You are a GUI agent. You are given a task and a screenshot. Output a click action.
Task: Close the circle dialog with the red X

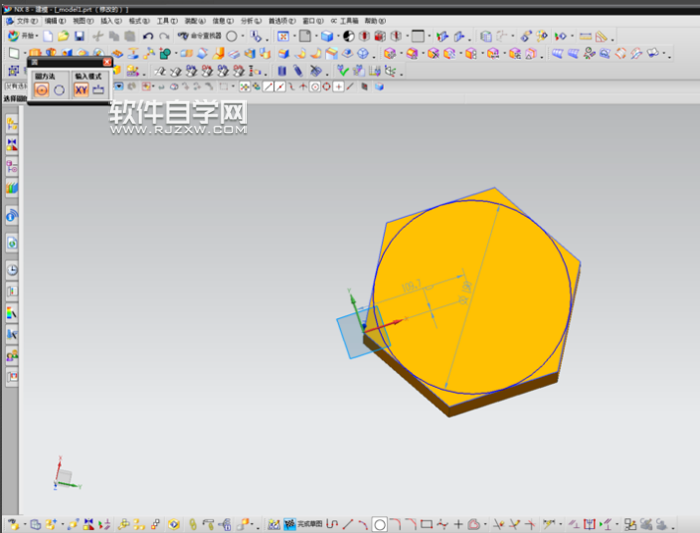click(107, 62)
